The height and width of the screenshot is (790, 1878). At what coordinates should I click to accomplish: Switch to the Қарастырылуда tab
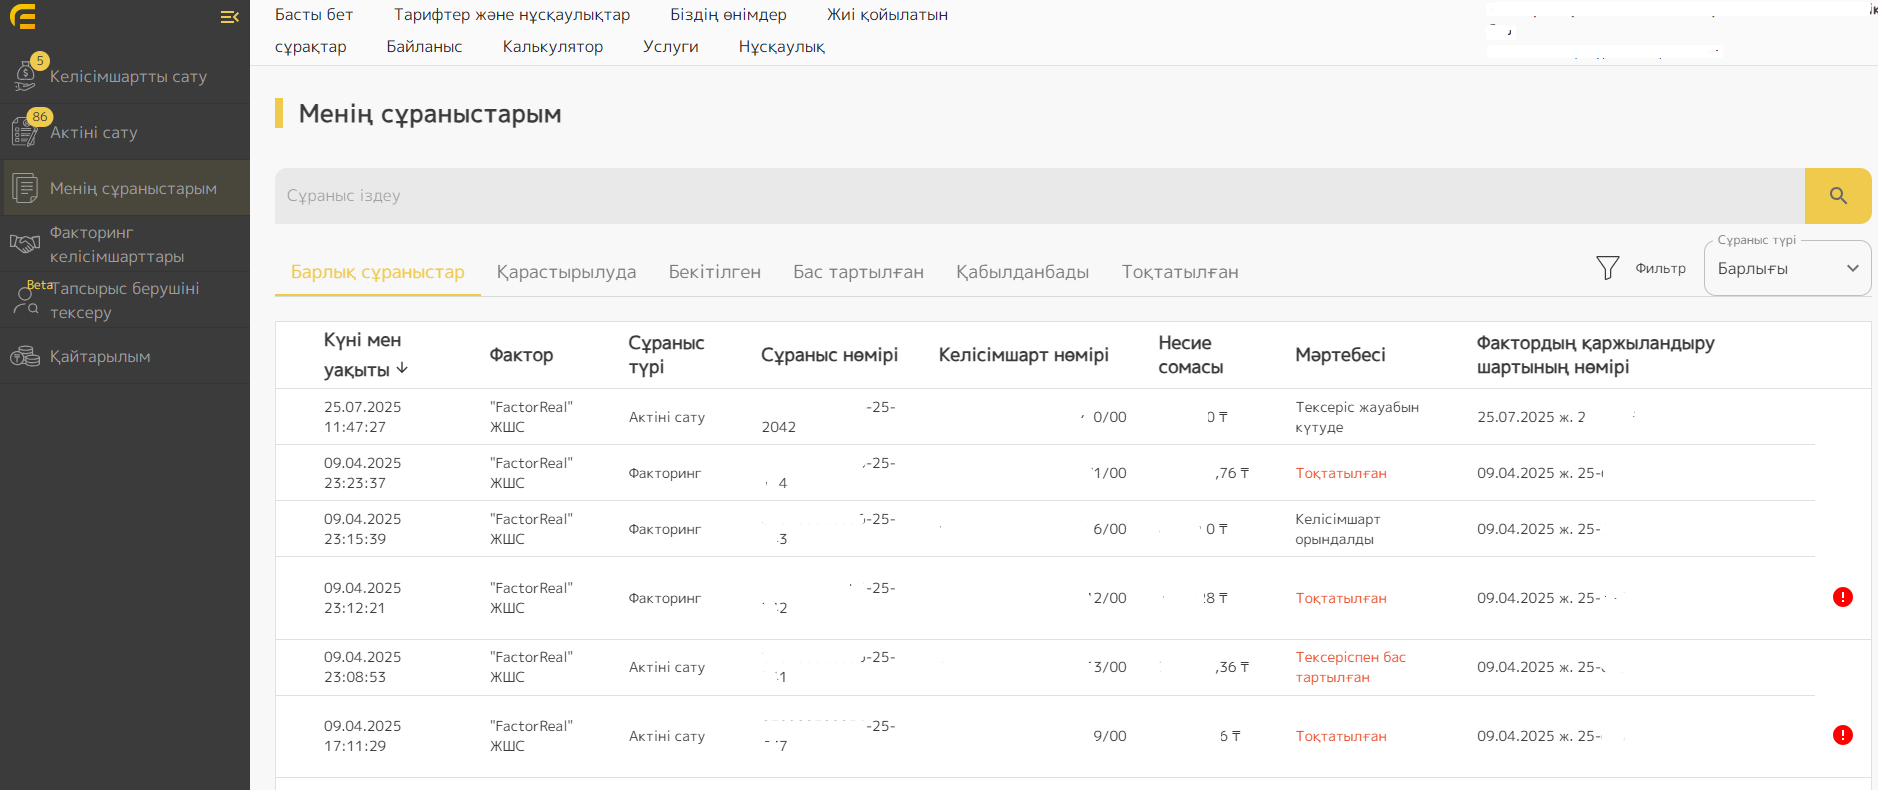[x=566, y=272]
